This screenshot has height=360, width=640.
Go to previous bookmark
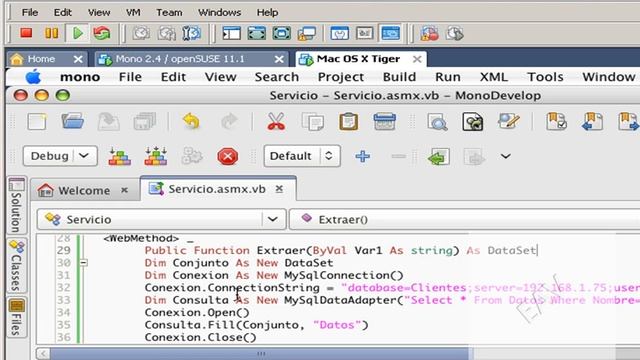coord(592,122)
